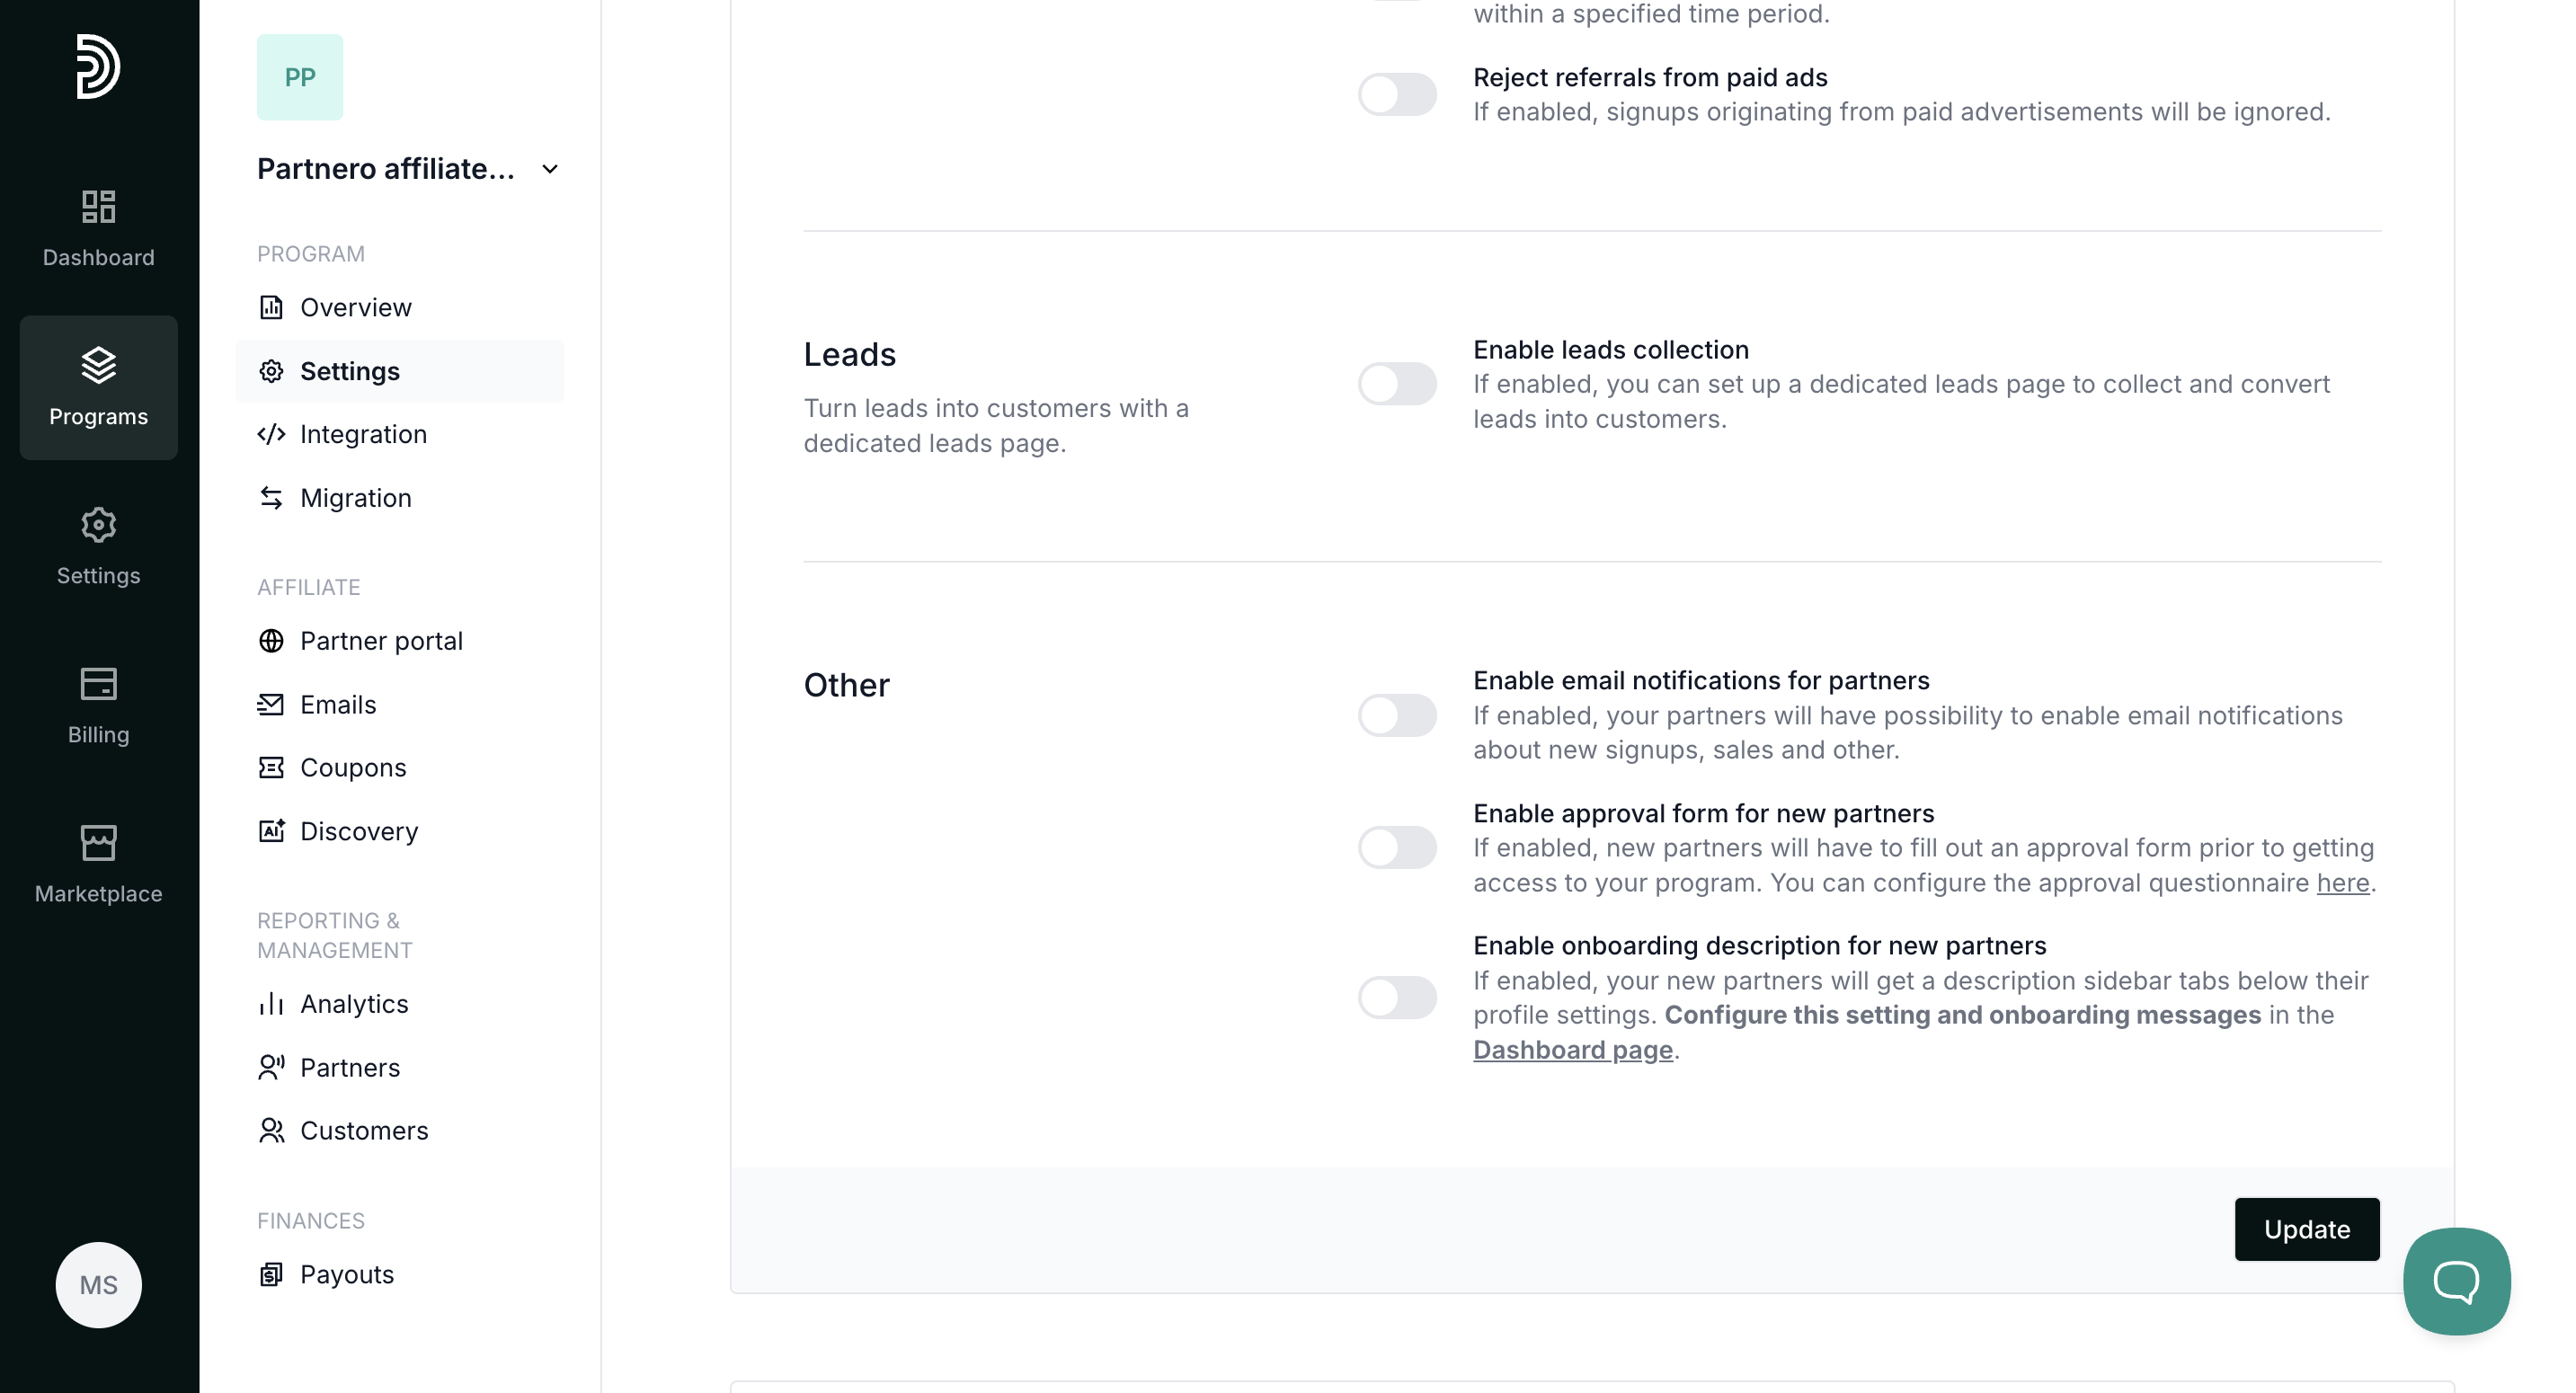This screenshot has width=2576, height=1393.
Task: Follow the Dashboard page link
Action: (1572, 1050)
